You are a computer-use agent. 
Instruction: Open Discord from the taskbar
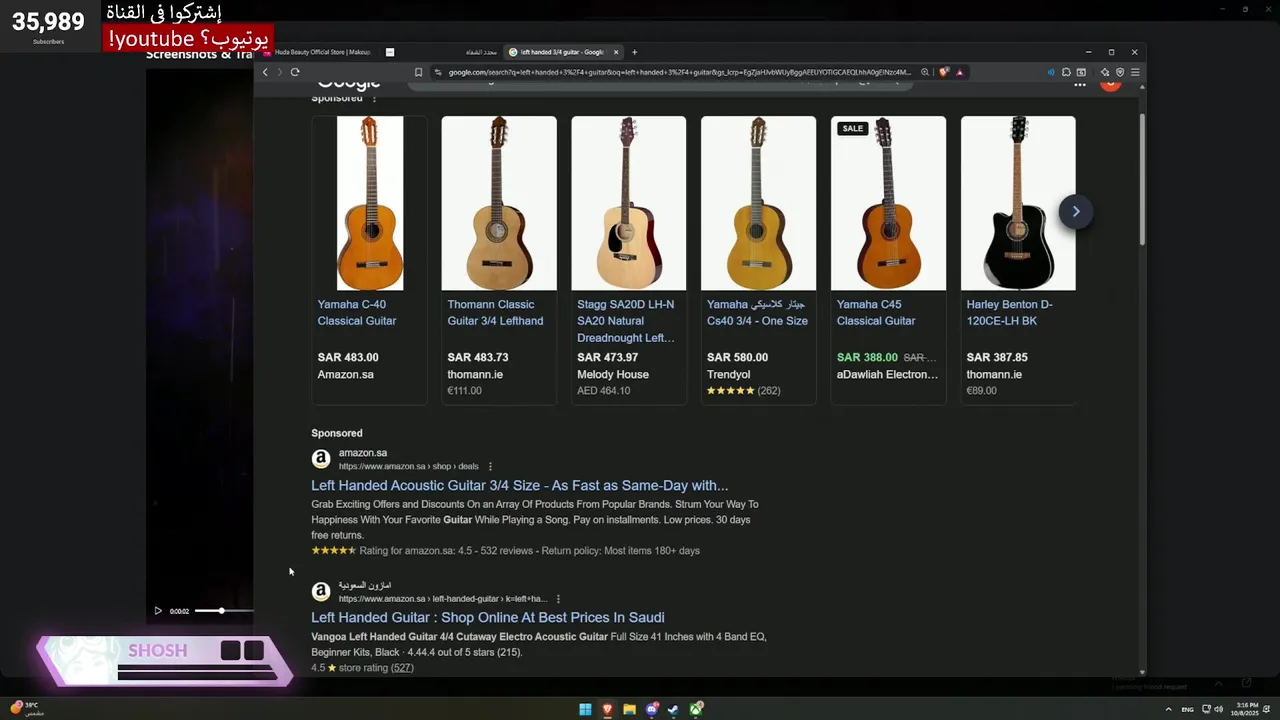pyautogui.click(x=652, y=709)
